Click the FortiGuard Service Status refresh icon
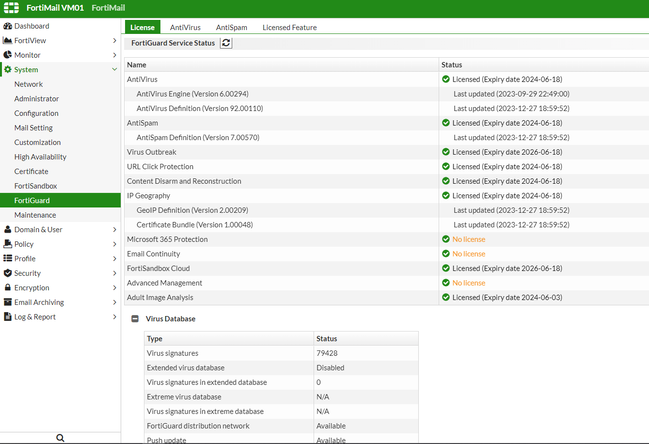Viewport: 649px width, 444px height. 226,44
